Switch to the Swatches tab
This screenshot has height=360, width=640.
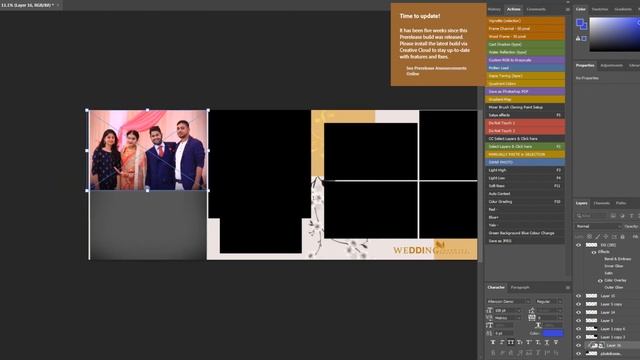(x=600, y=9)
